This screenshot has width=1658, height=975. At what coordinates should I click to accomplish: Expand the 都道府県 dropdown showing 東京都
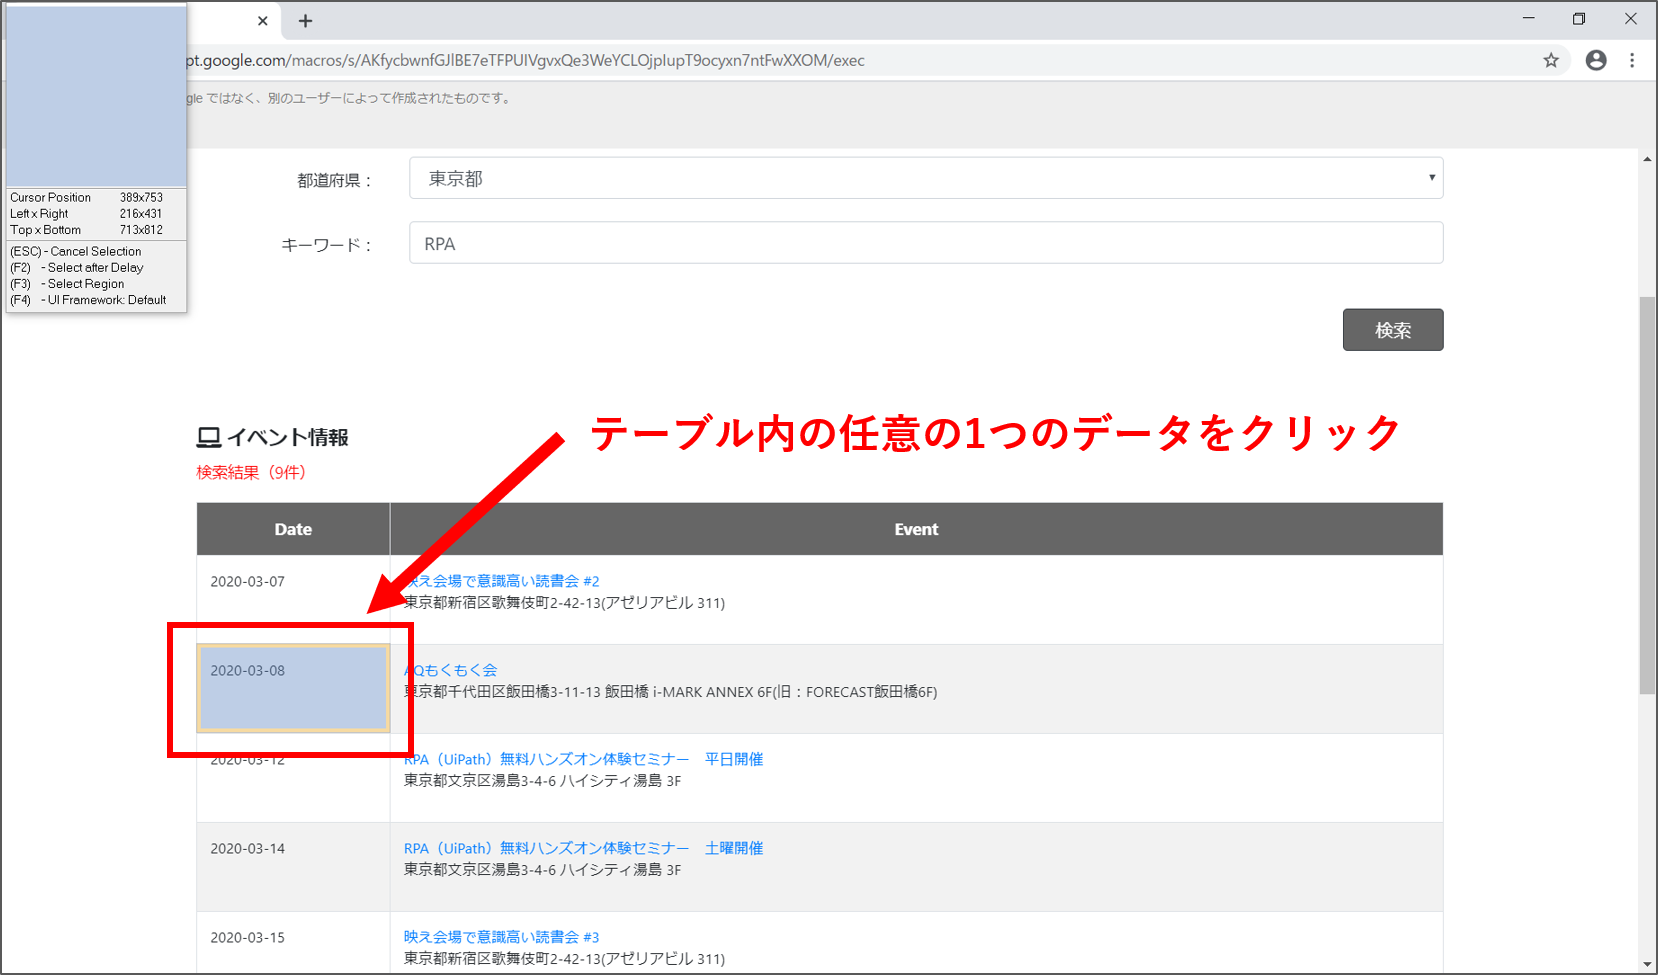[925, 179]
